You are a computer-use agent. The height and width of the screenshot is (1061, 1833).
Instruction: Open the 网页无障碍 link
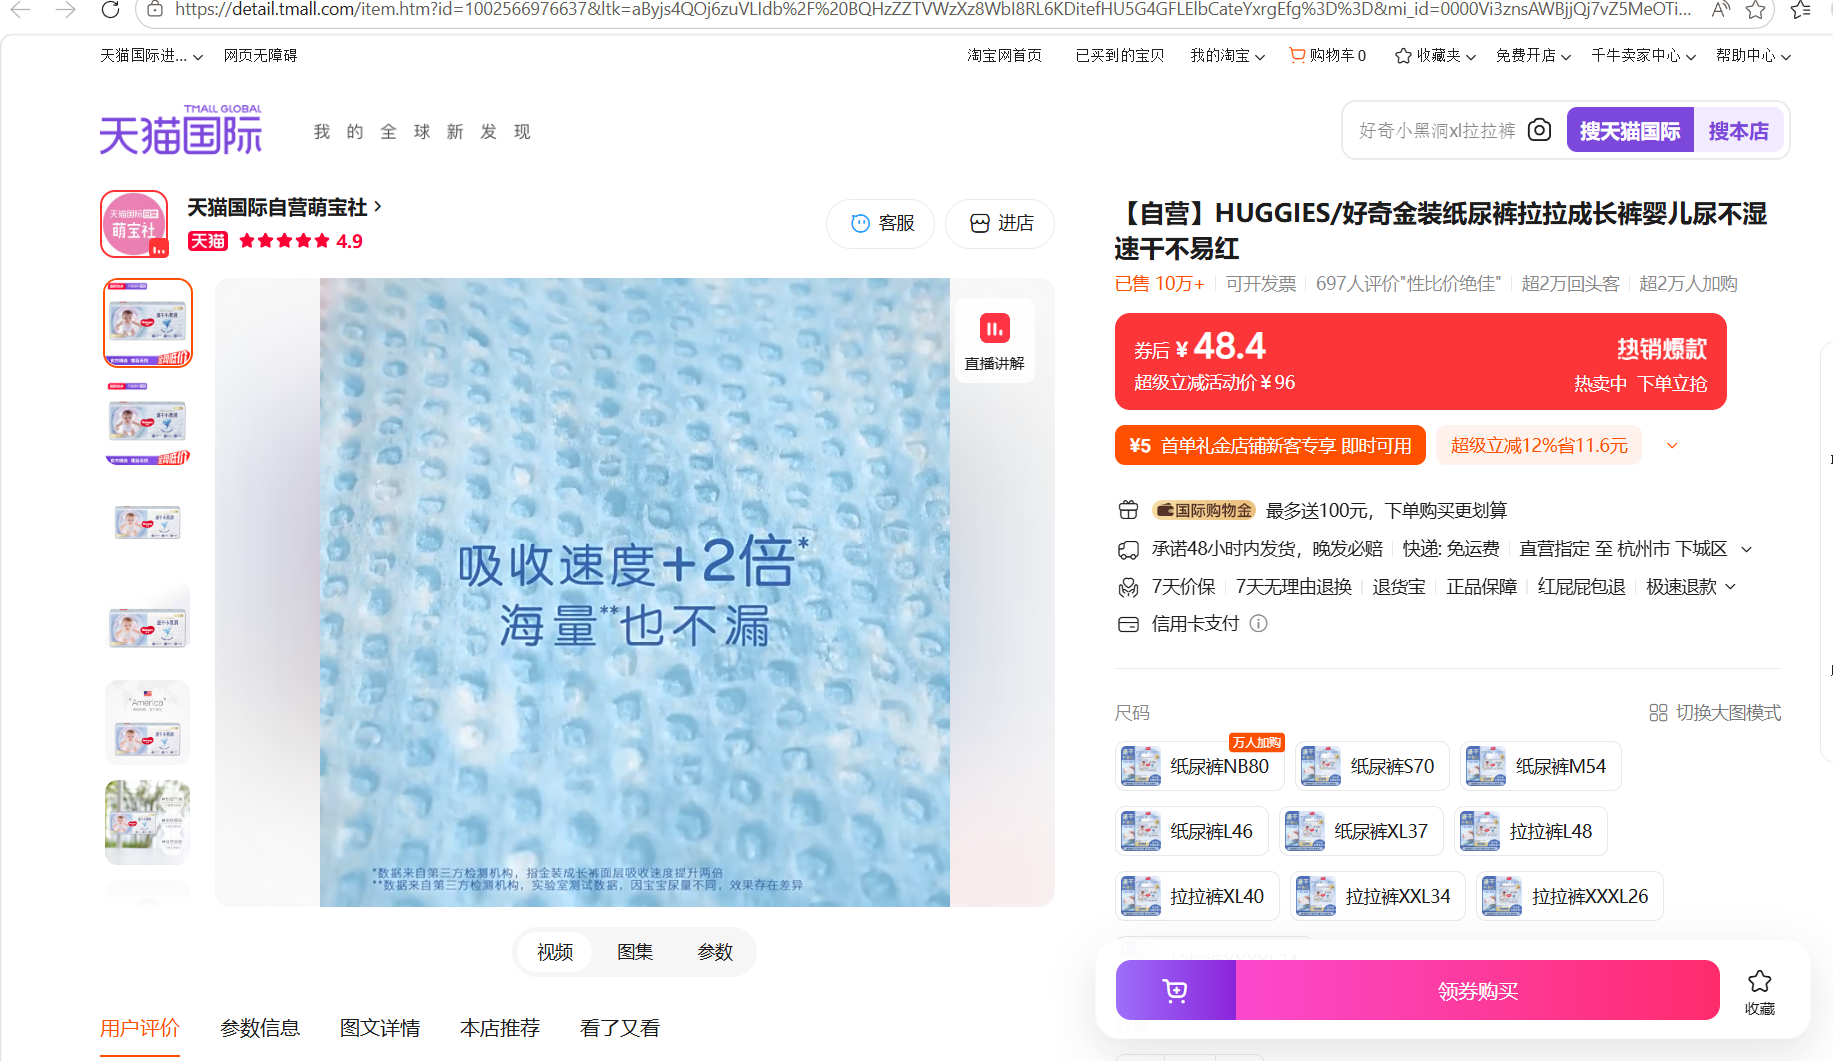(260, 56)
